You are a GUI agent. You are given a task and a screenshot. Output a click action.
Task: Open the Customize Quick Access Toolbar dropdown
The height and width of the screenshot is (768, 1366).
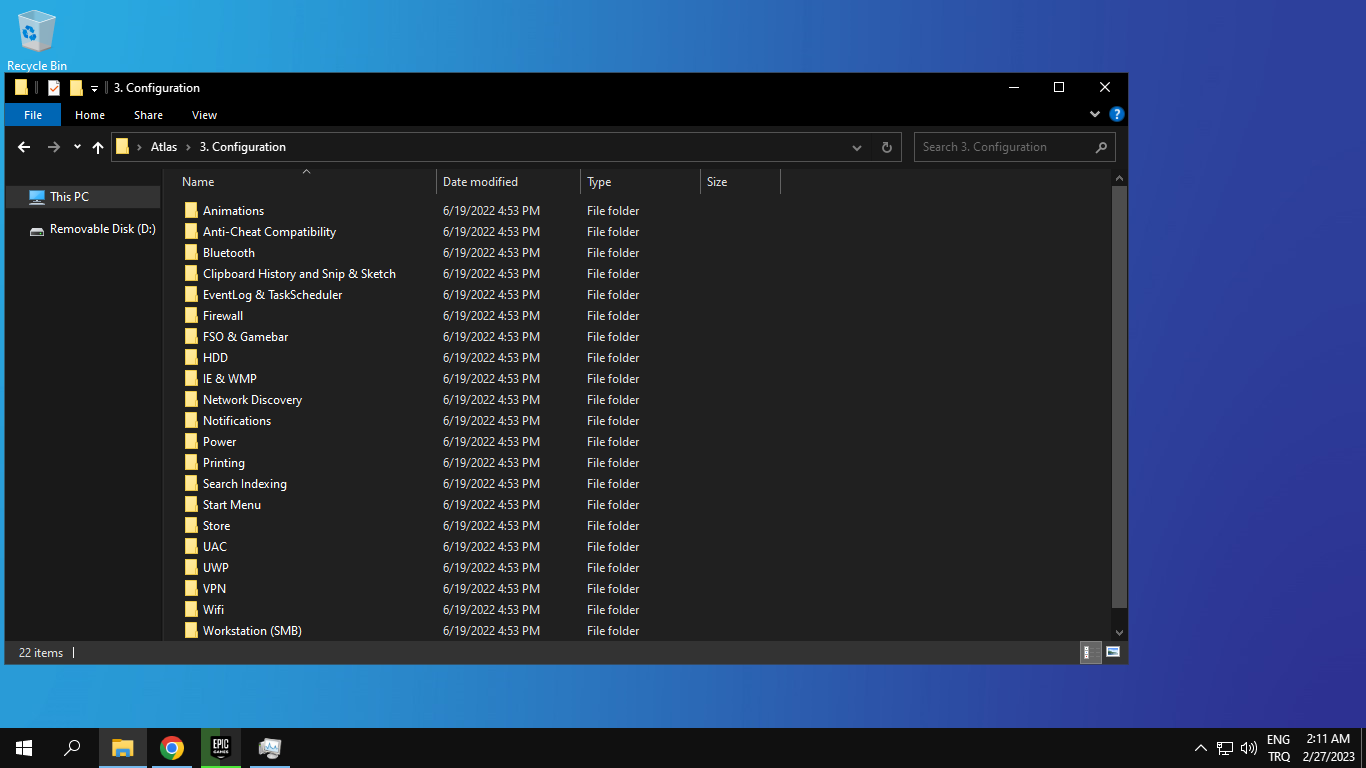94,89
